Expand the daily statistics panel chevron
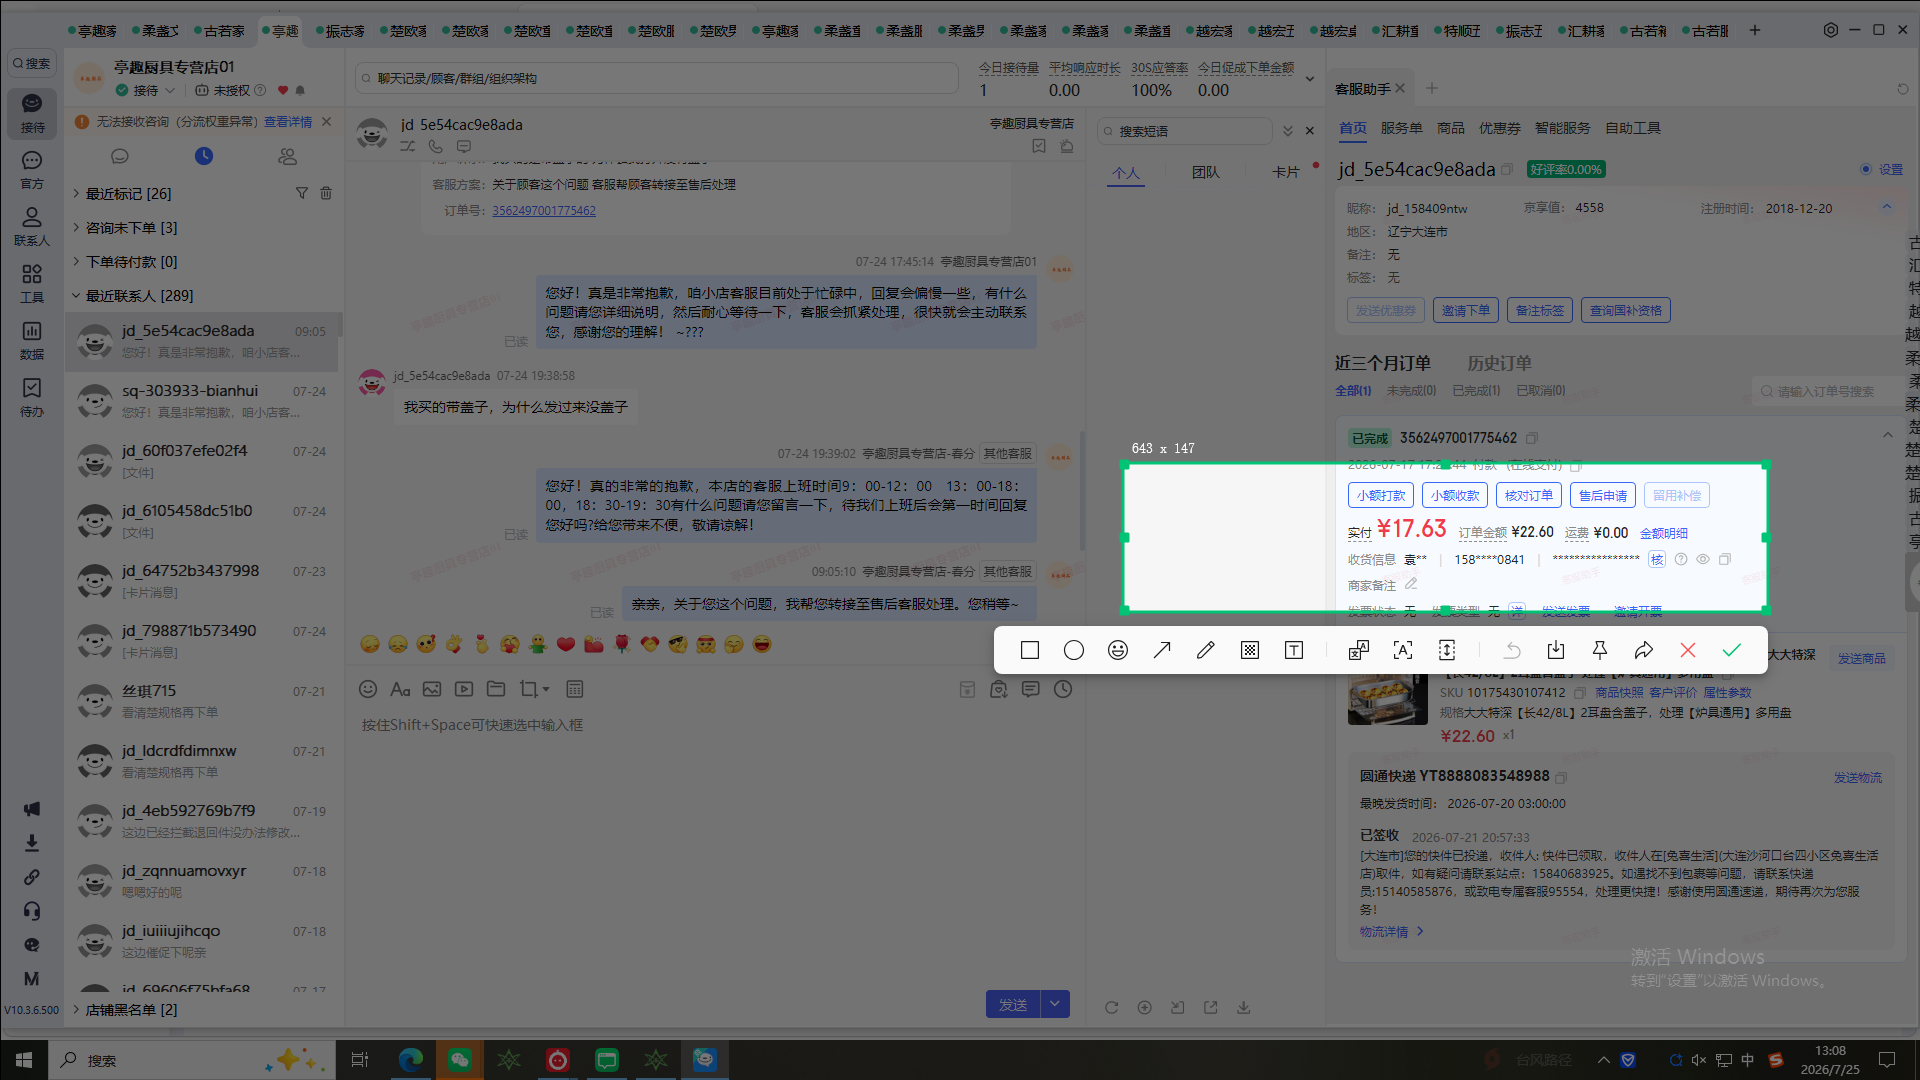Viewport: 1920px width, 1080px height. (1310, 79)
